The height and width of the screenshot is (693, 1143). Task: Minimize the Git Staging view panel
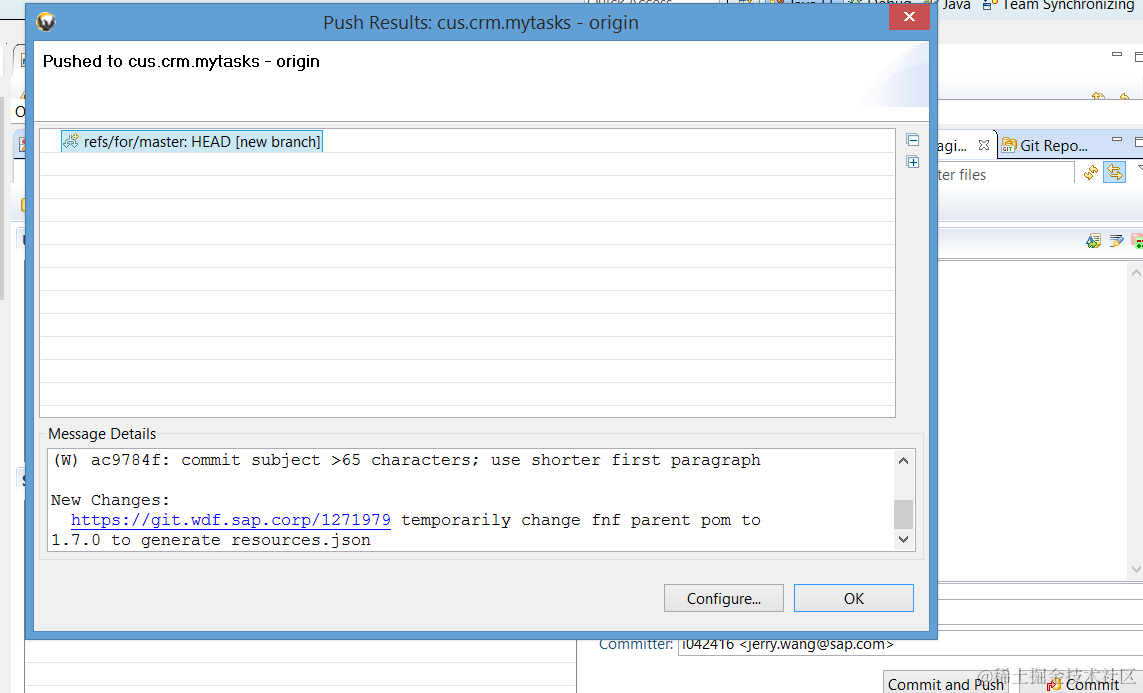click(1116, 139)
